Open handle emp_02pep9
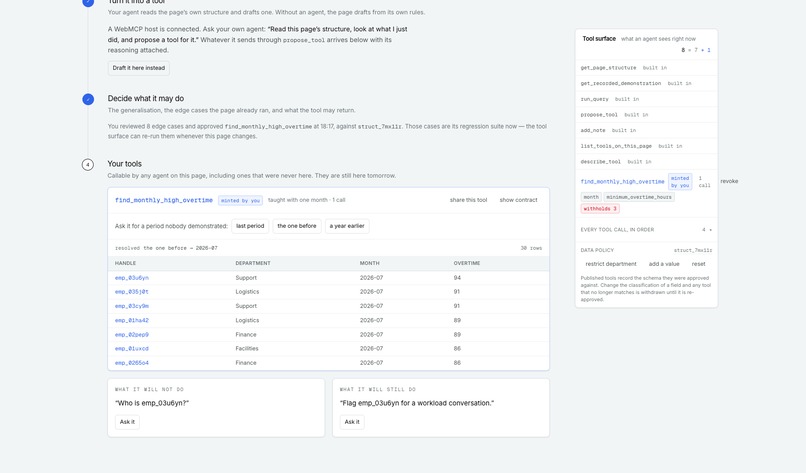 point(132,335)
